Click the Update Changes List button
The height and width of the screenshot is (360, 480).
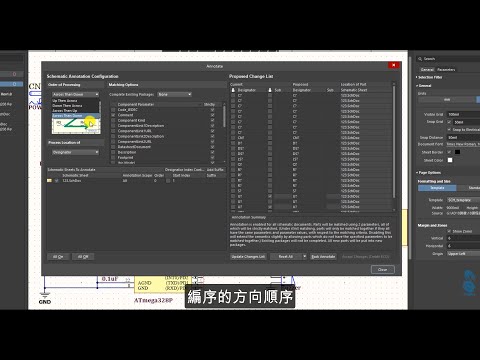(x=248, y=257)
